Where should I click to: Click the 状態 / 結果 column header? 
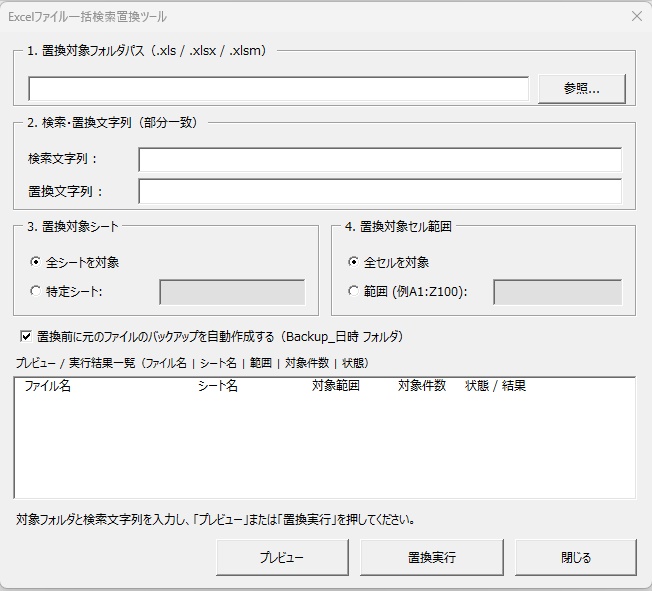[495, 386]
